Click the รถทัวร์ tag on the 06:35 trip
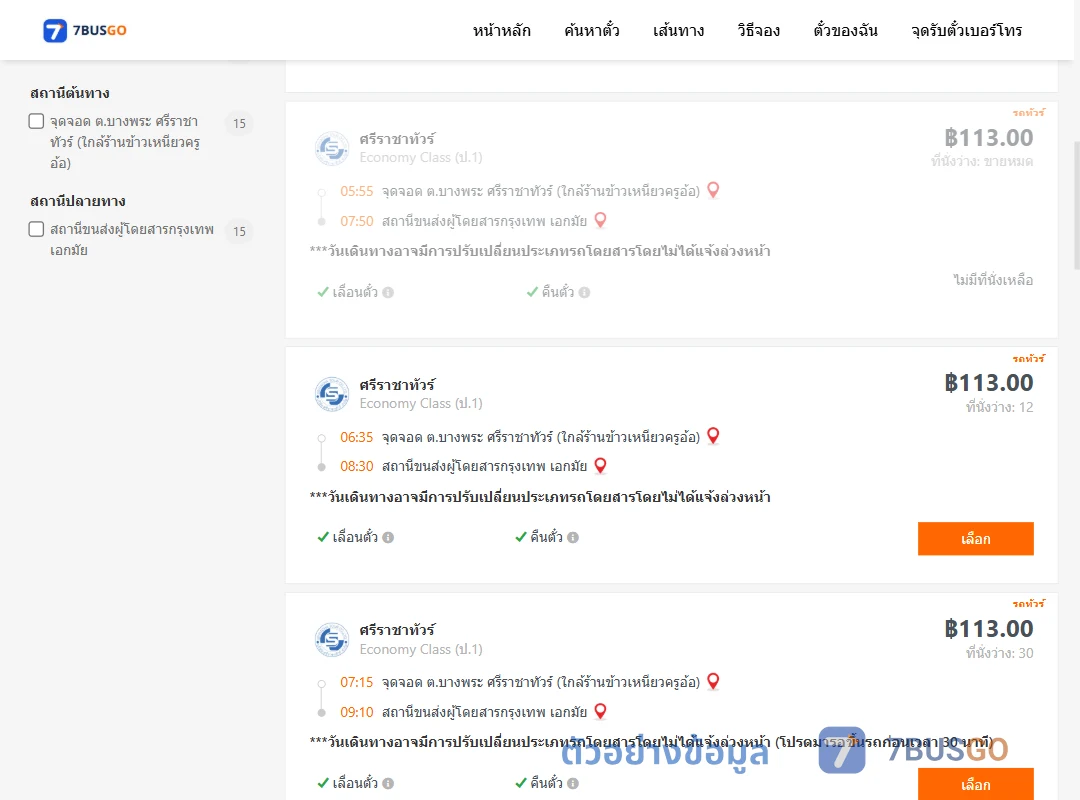Viewport: 1080px width, 800px height. click(1028, 358)
